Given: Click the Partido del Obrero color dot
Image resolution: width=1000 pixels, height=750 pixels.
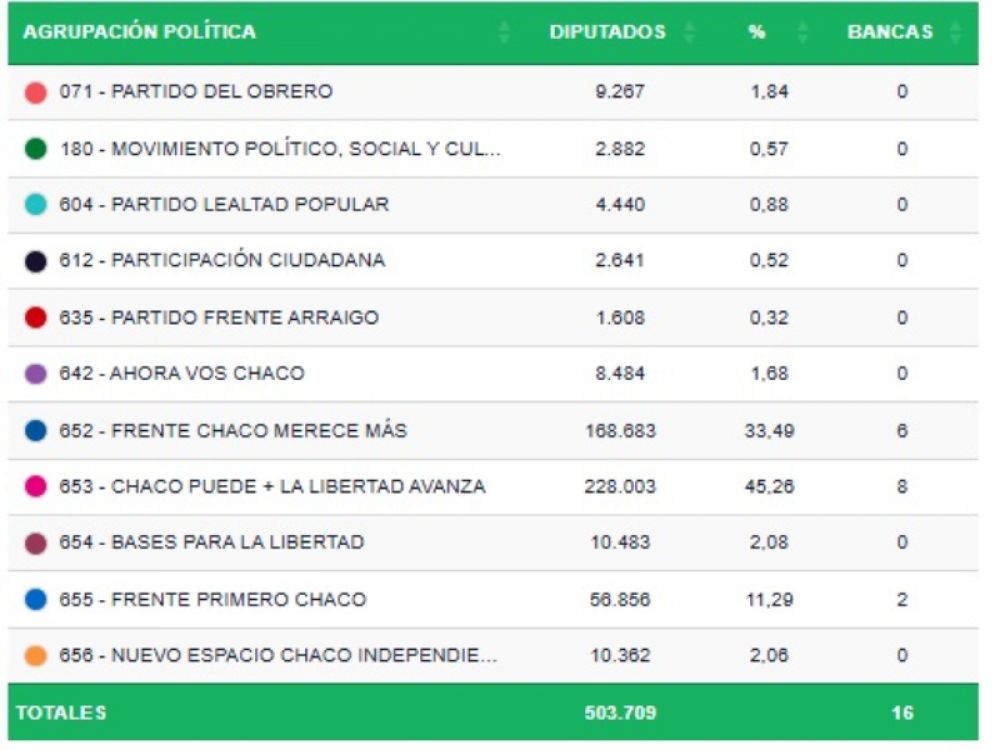Looking at the screenshot, I should [x=36, y=92].
